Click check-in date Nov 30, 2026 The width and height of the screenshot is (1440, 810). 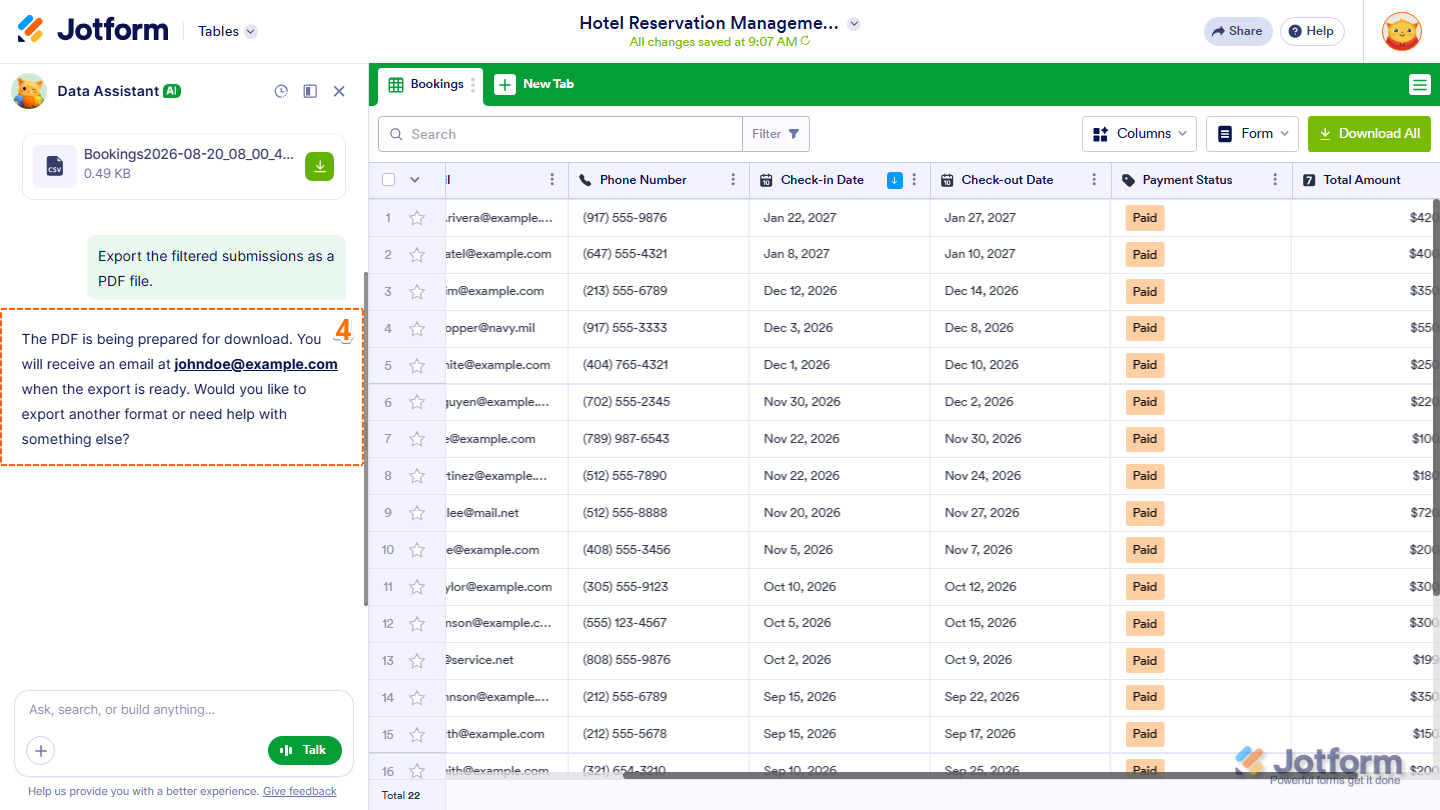point(802,402)
